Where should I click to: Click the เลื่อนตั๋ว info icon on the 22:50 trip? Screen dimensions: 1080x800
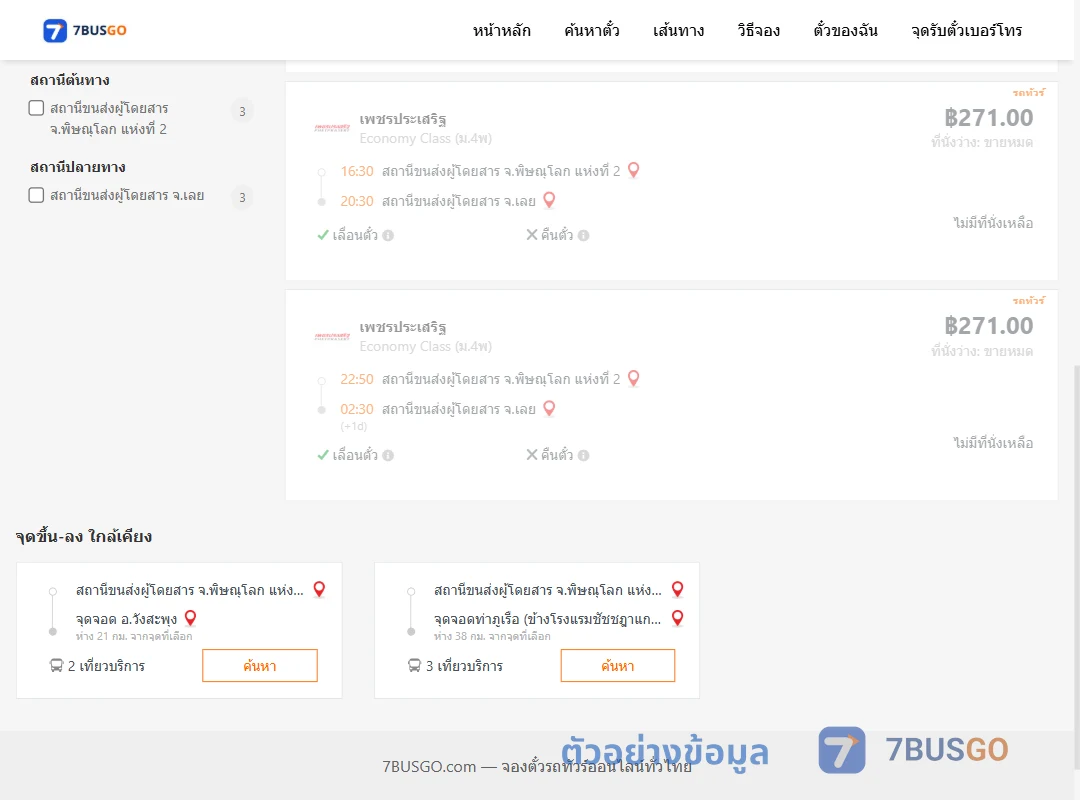coord(388,455)
